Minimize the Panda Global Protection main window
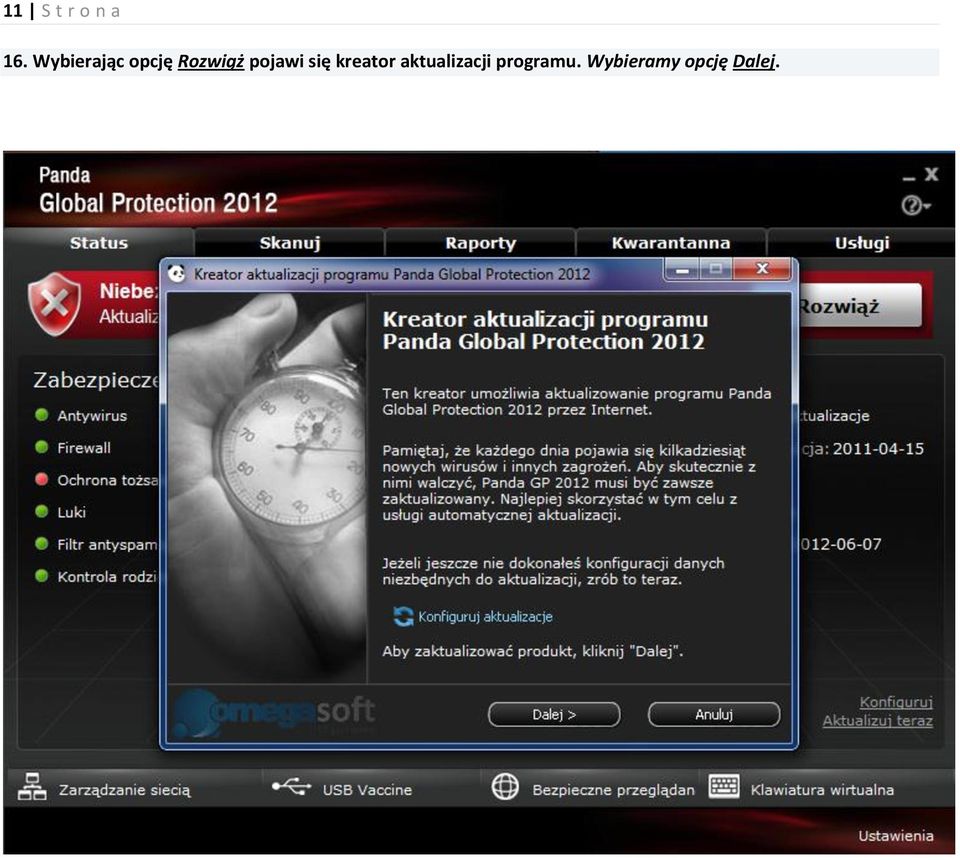The width and height of the screenshot is (960, 860). pyautogui.click(x=909, y=178)
